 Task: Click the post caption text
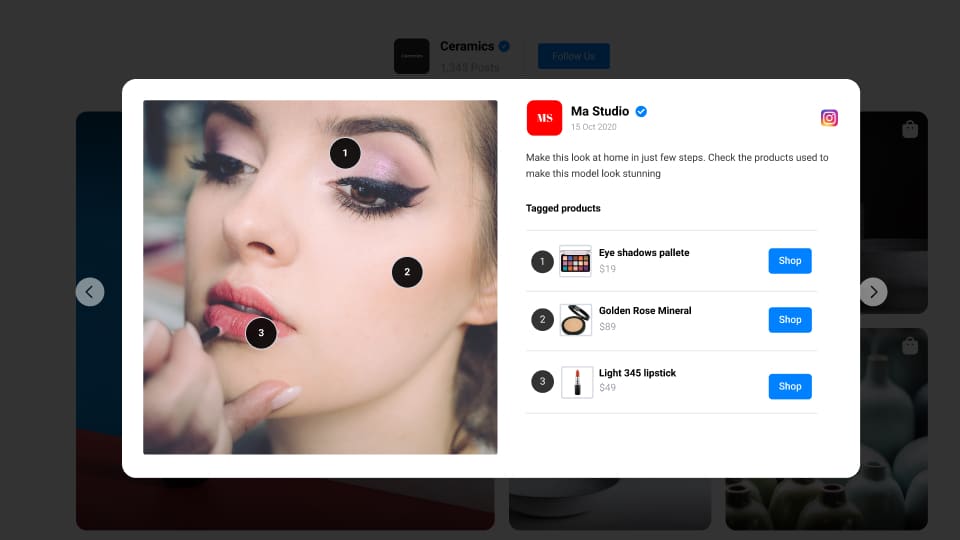click(x=677, y=165)
